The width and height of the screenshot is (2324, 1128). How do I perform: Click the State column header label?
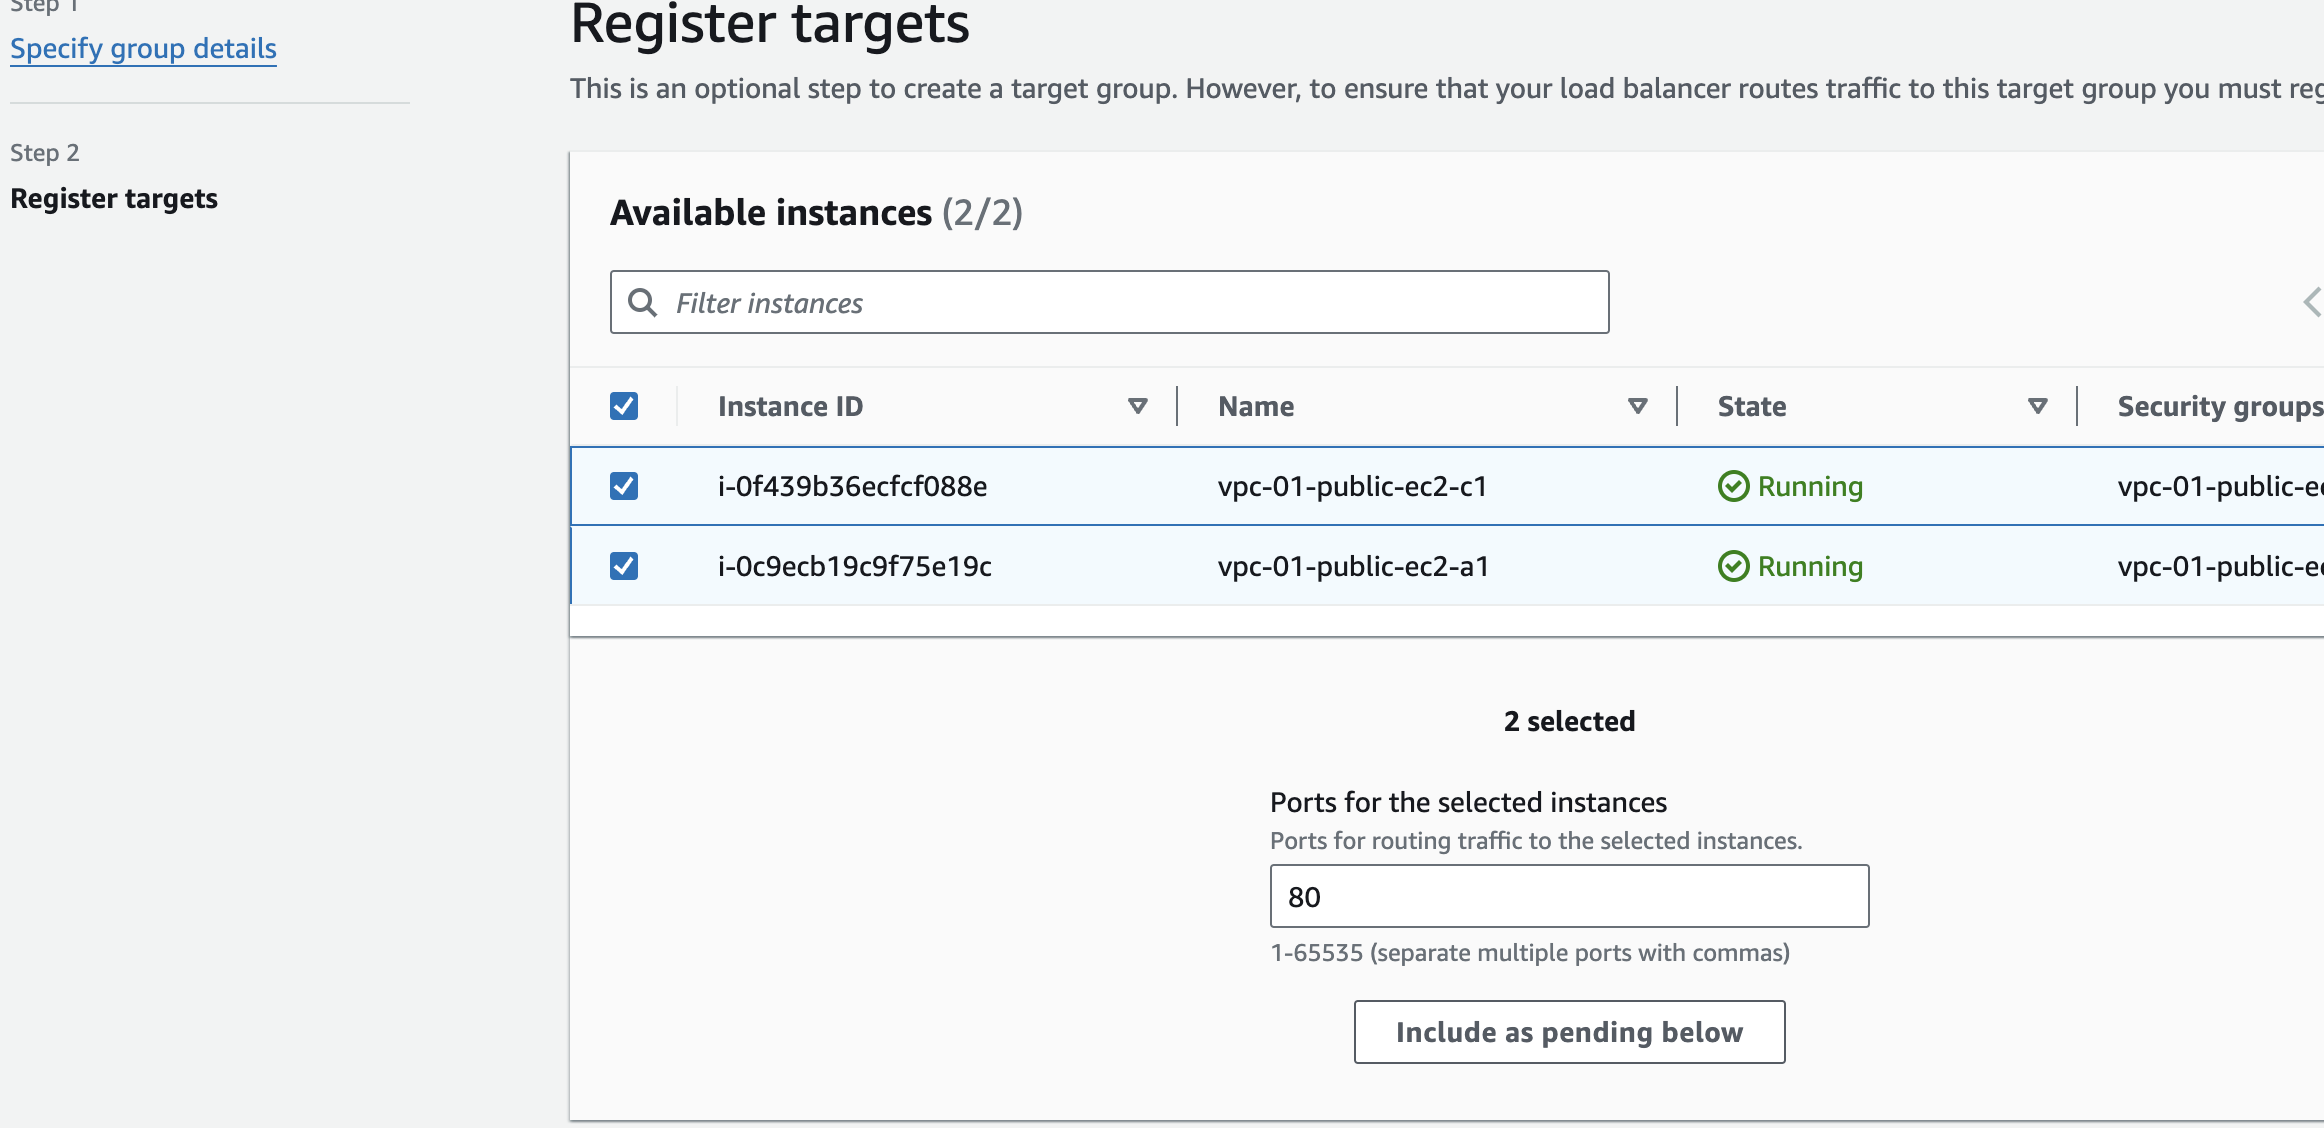point(1751,406)
